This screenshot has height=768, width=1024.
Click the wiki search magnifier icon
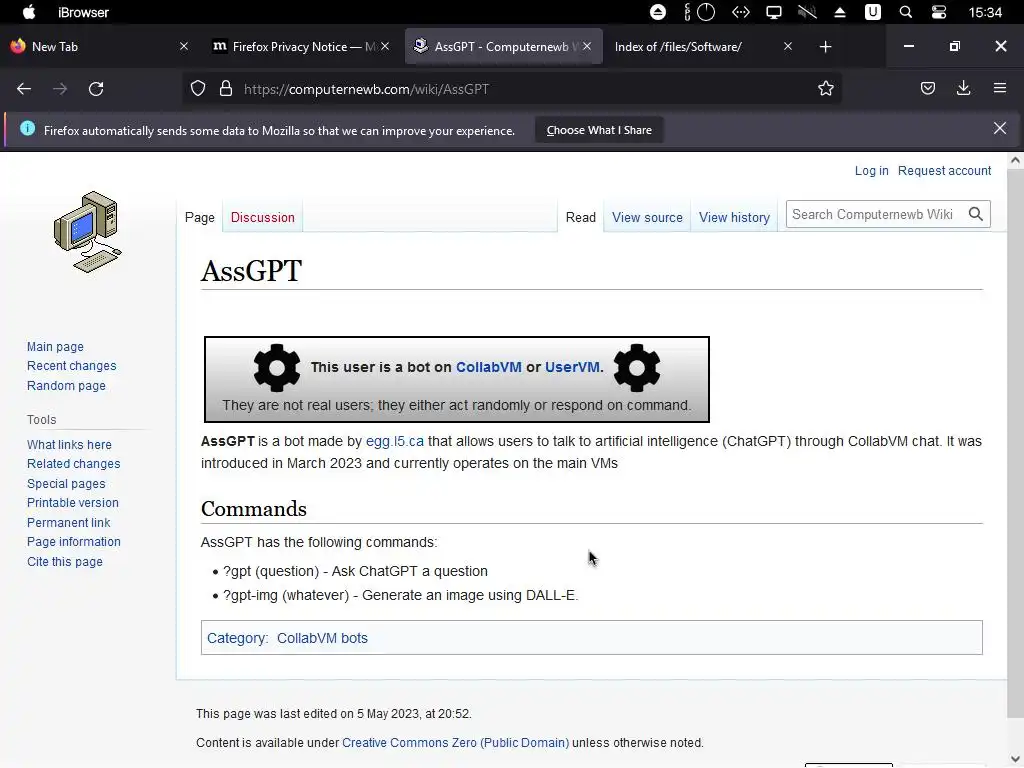pyautogui.click(x=976, y=214)
